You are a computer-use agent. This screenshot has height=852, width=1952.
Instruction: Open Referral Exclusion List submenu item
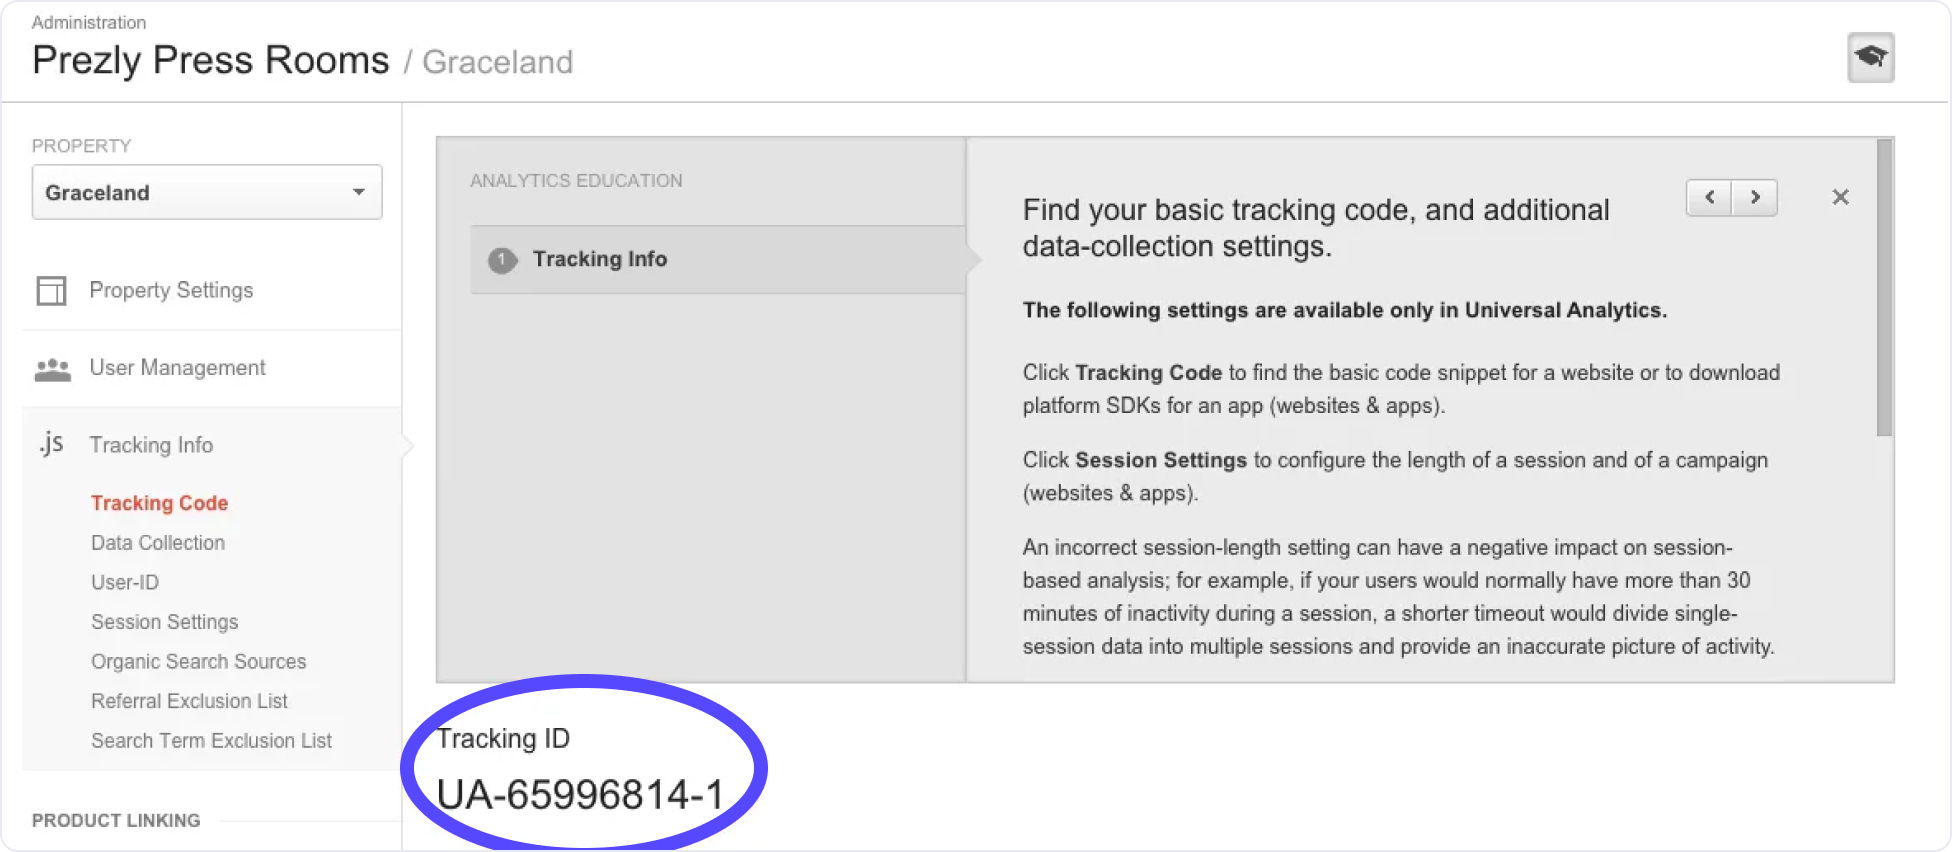[189, 701]
